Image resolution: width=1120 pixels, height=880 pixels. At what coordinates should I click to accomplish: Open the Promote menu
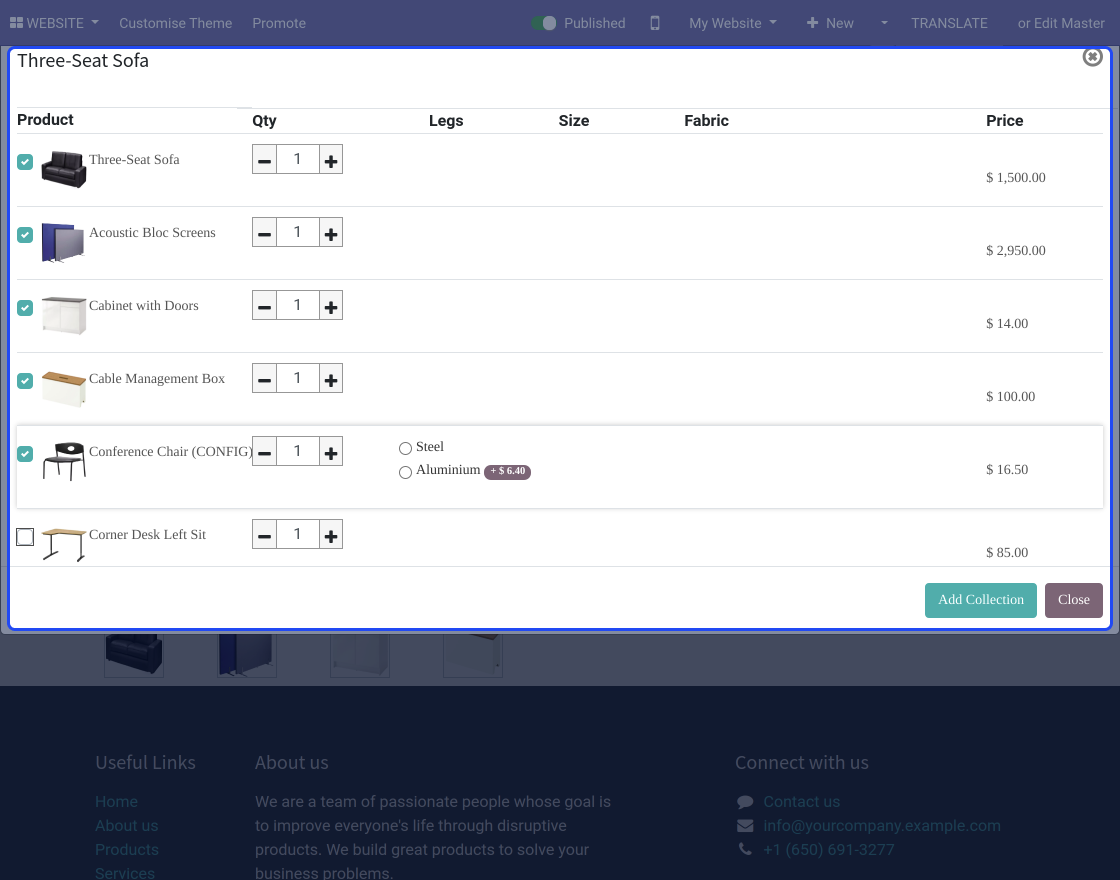[x=279, y=23]
